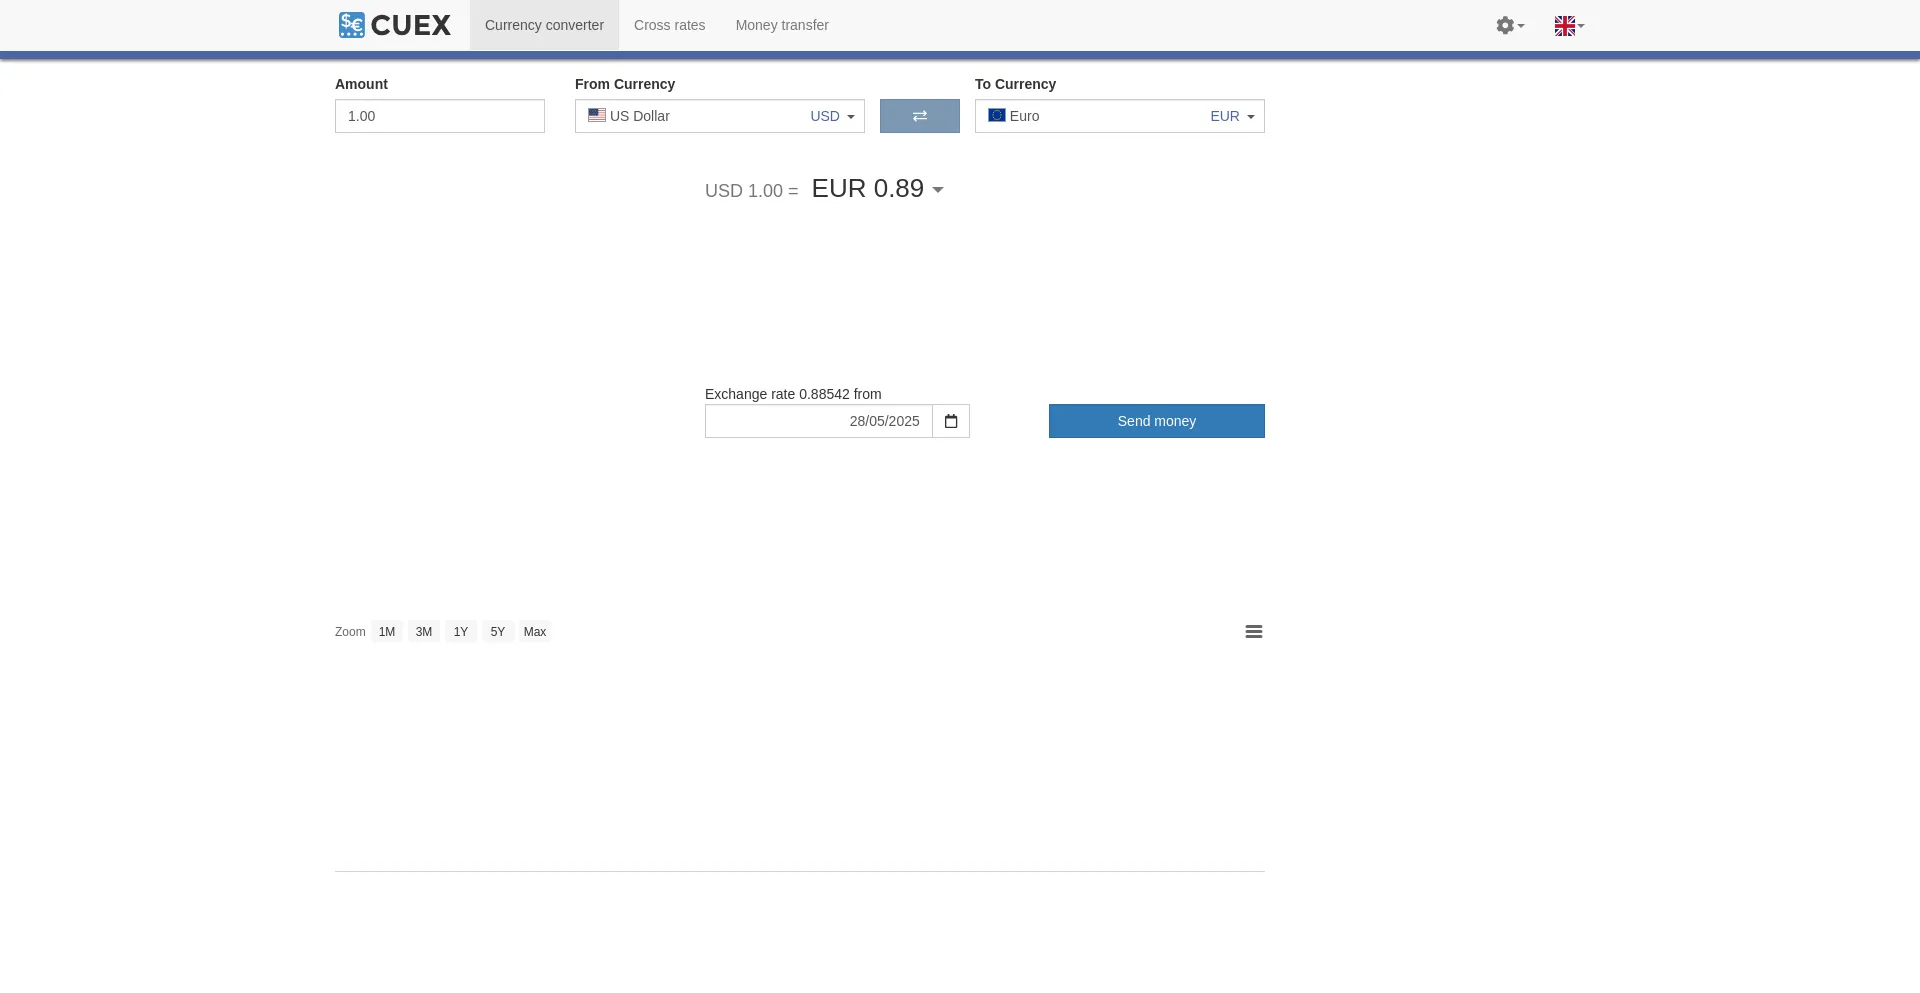Set chart zoom to 3M

424,632
